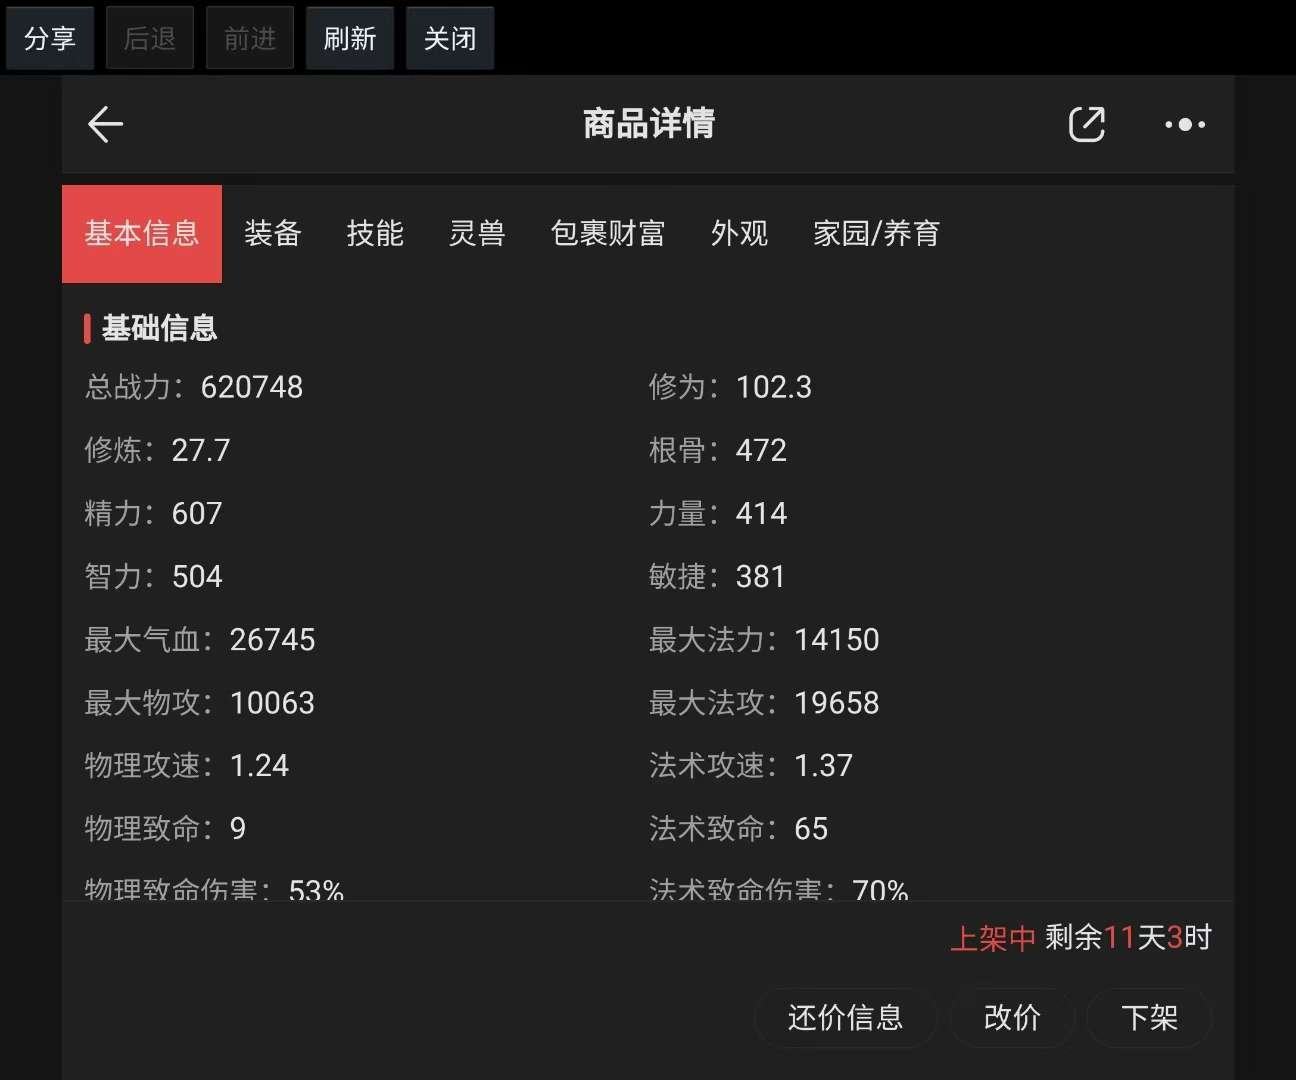Click the 商品详情 page title
Viewport: 1296px width, 1080px height.
point(647,123)
